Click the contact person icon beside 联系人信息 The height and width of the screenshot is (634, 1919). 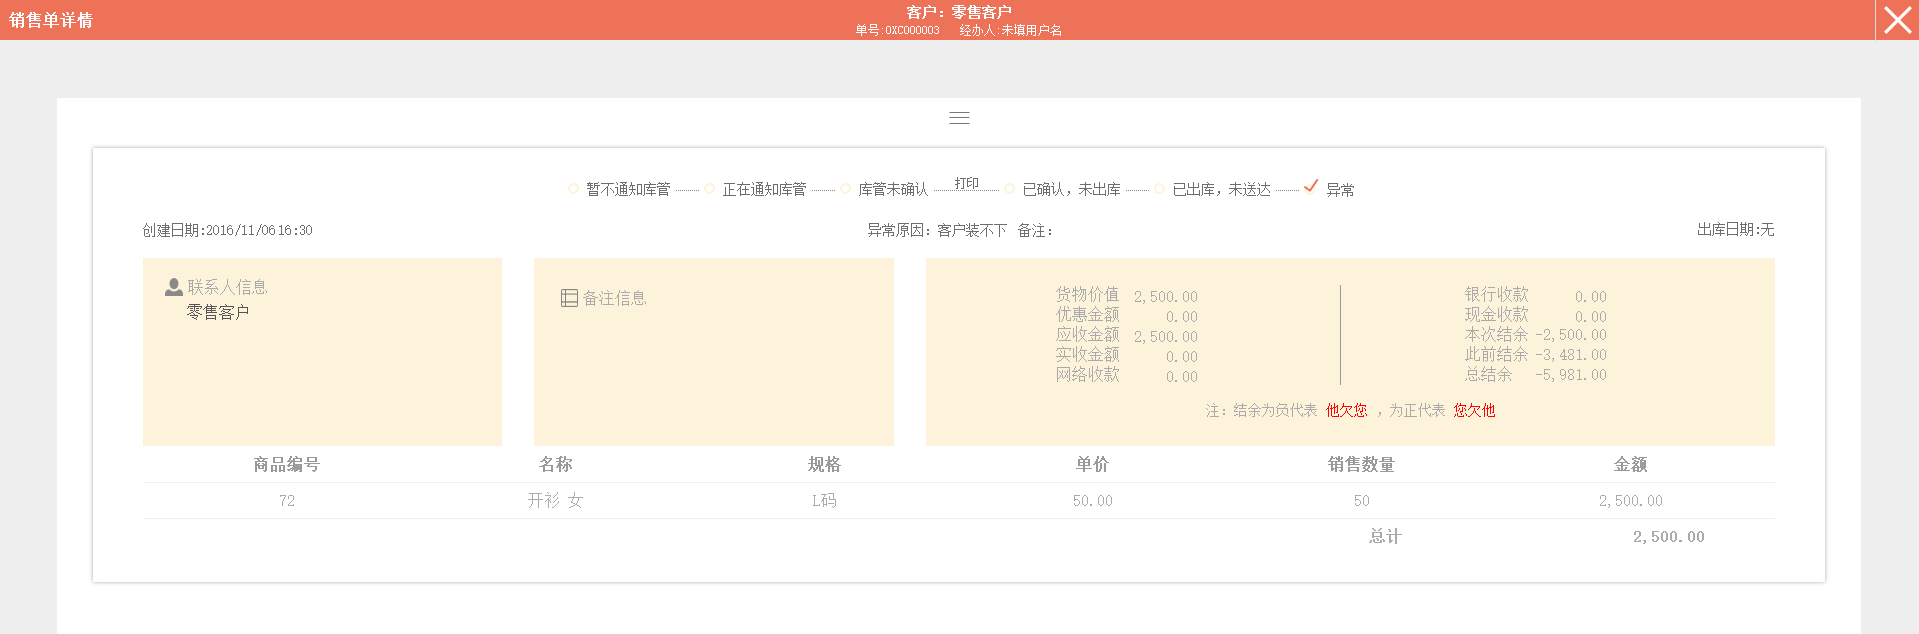click(174, 287)
